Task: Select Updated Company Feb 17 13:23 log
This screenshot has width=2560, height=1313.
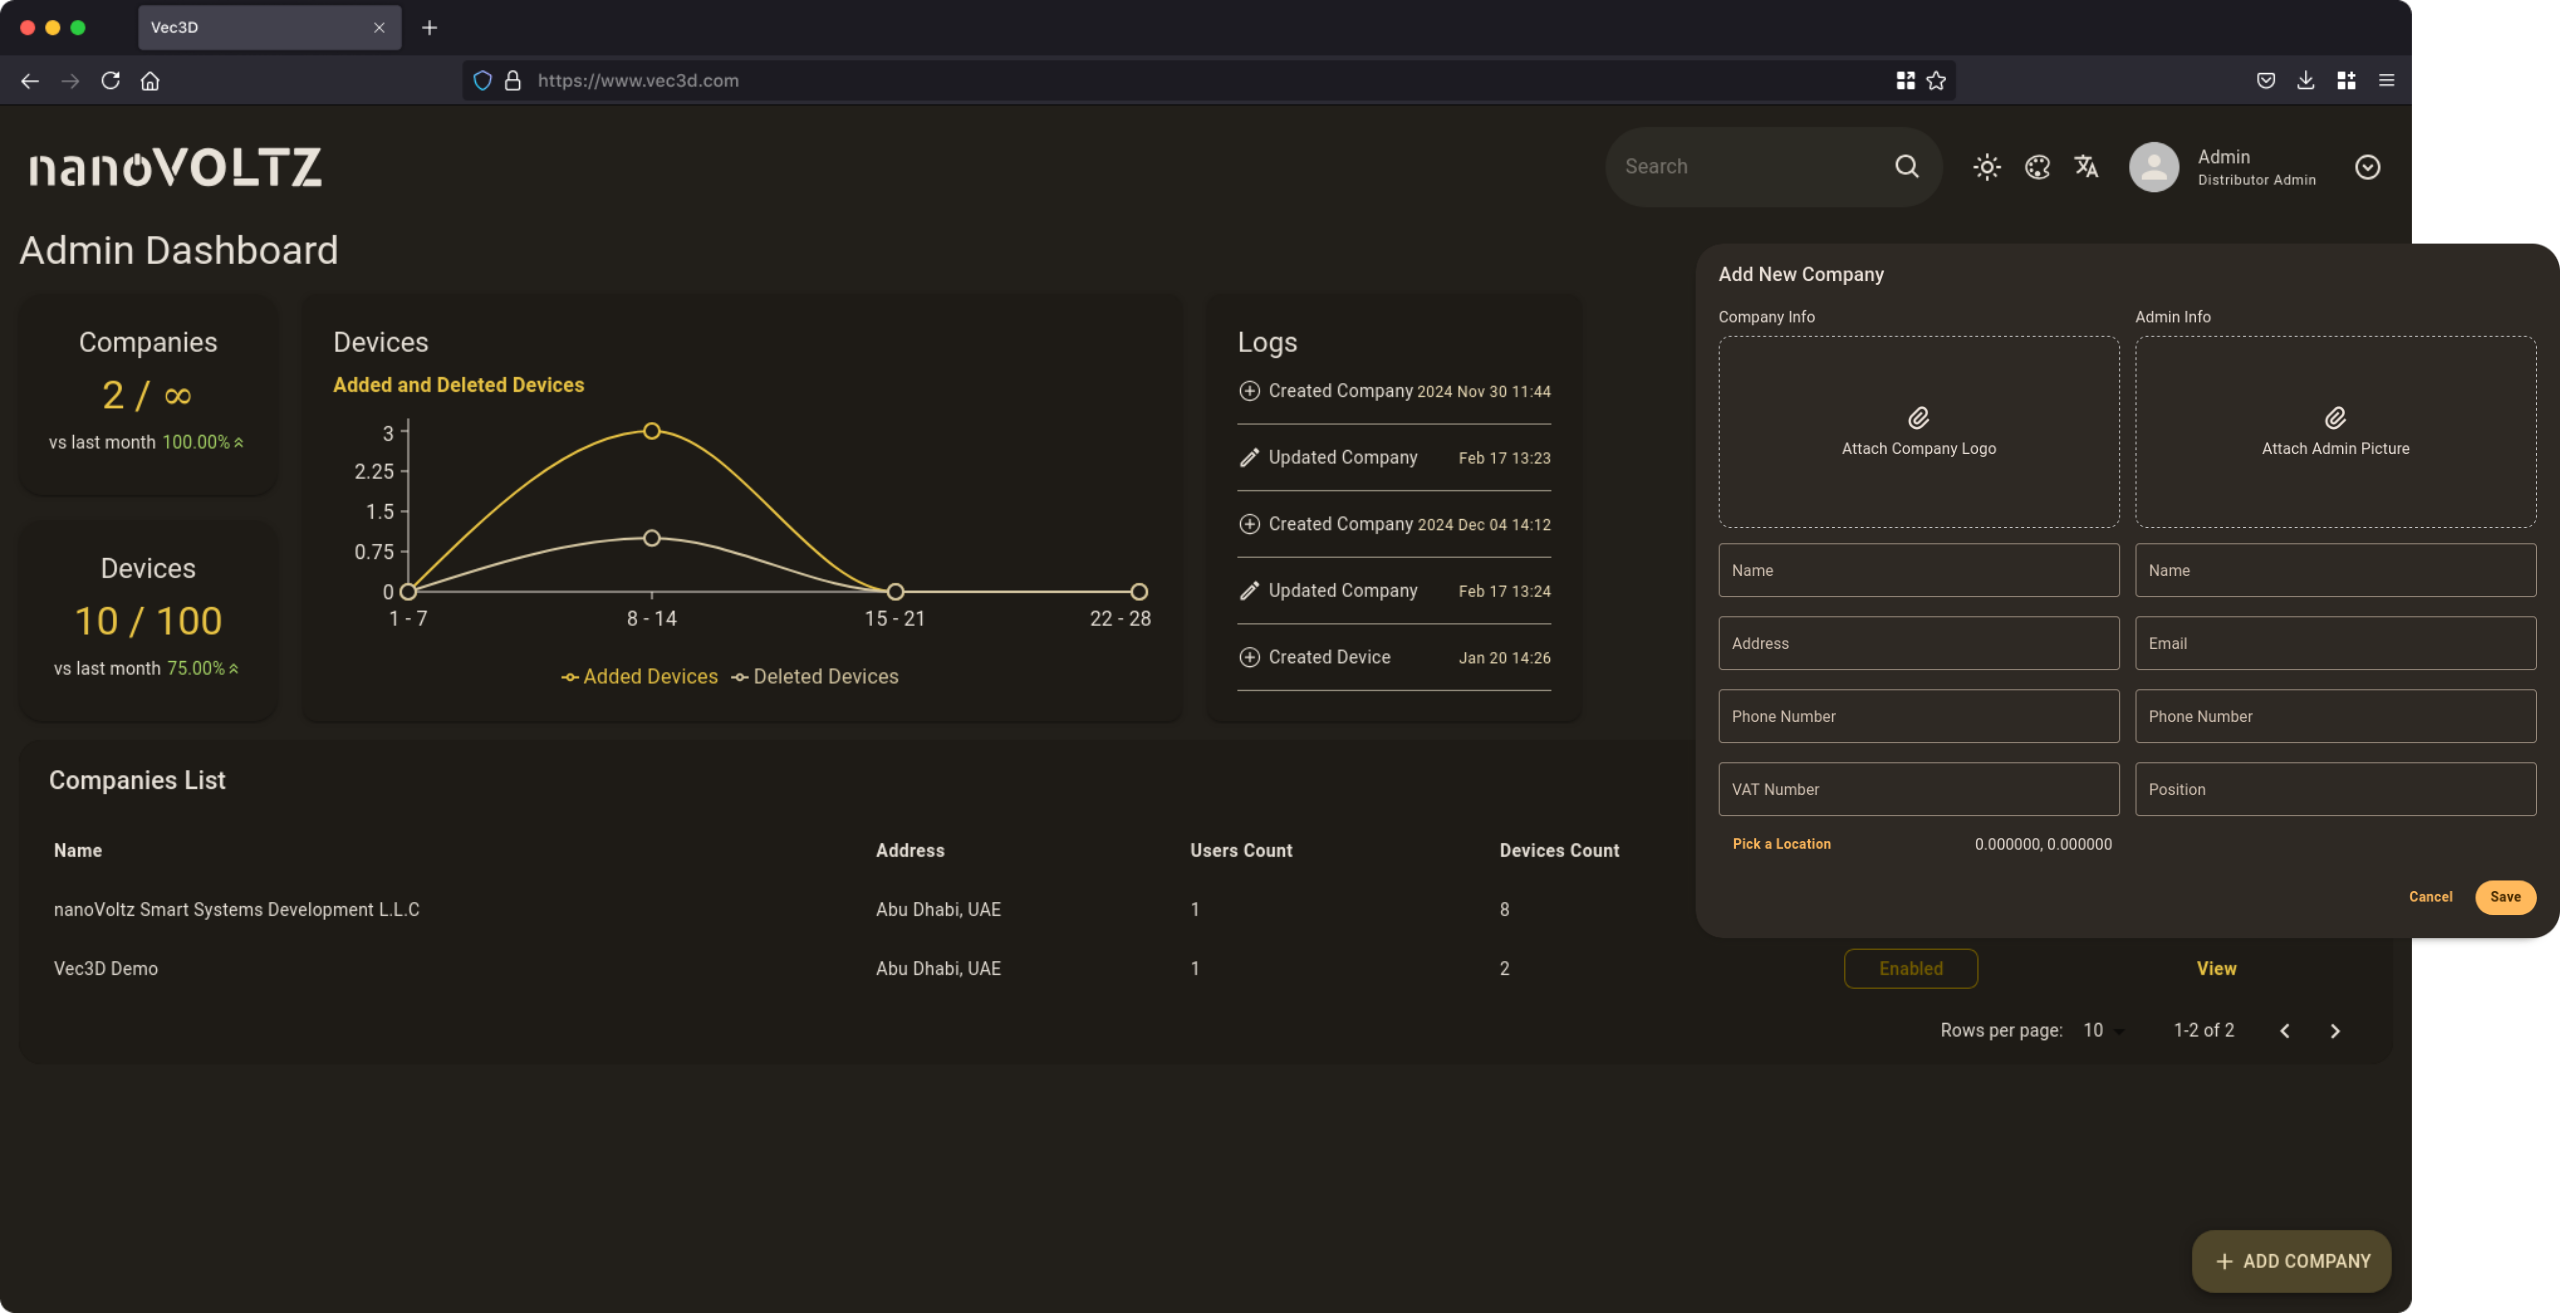Action: point(1394,458)
